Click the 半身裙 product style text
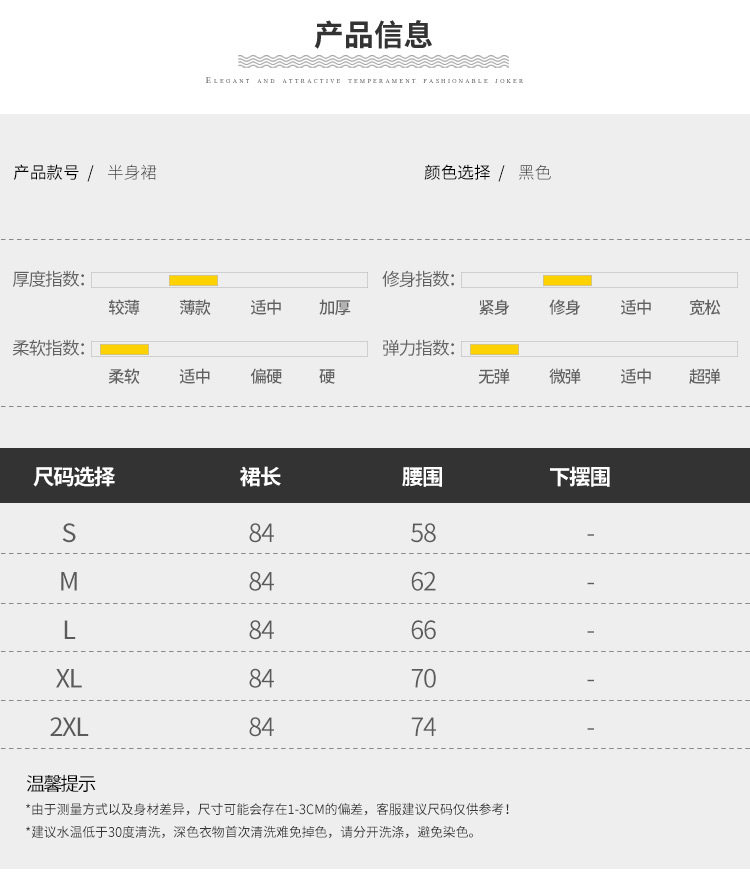Image resolution: width=750 pixels, height=878 pixels. (x=132, y=173)
